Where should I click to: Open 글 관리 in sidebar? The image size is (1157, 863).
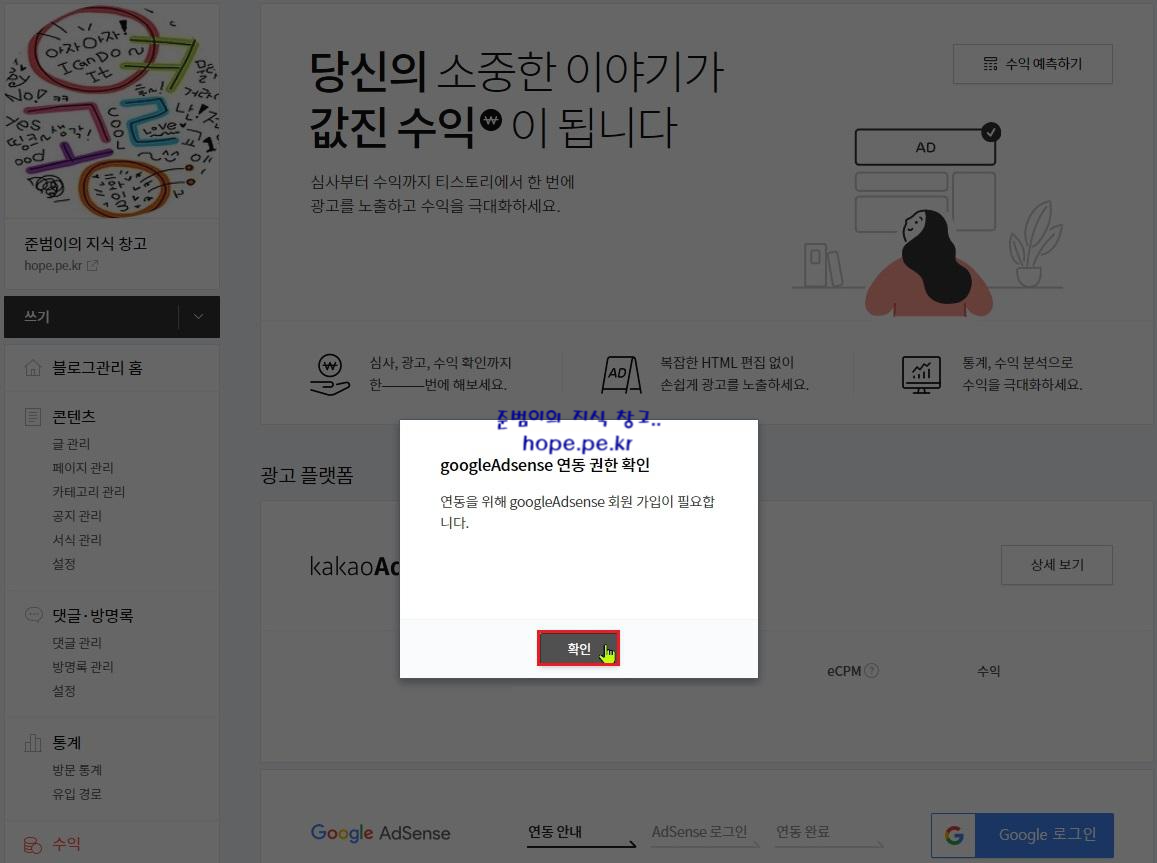click(x=71, y=444)
